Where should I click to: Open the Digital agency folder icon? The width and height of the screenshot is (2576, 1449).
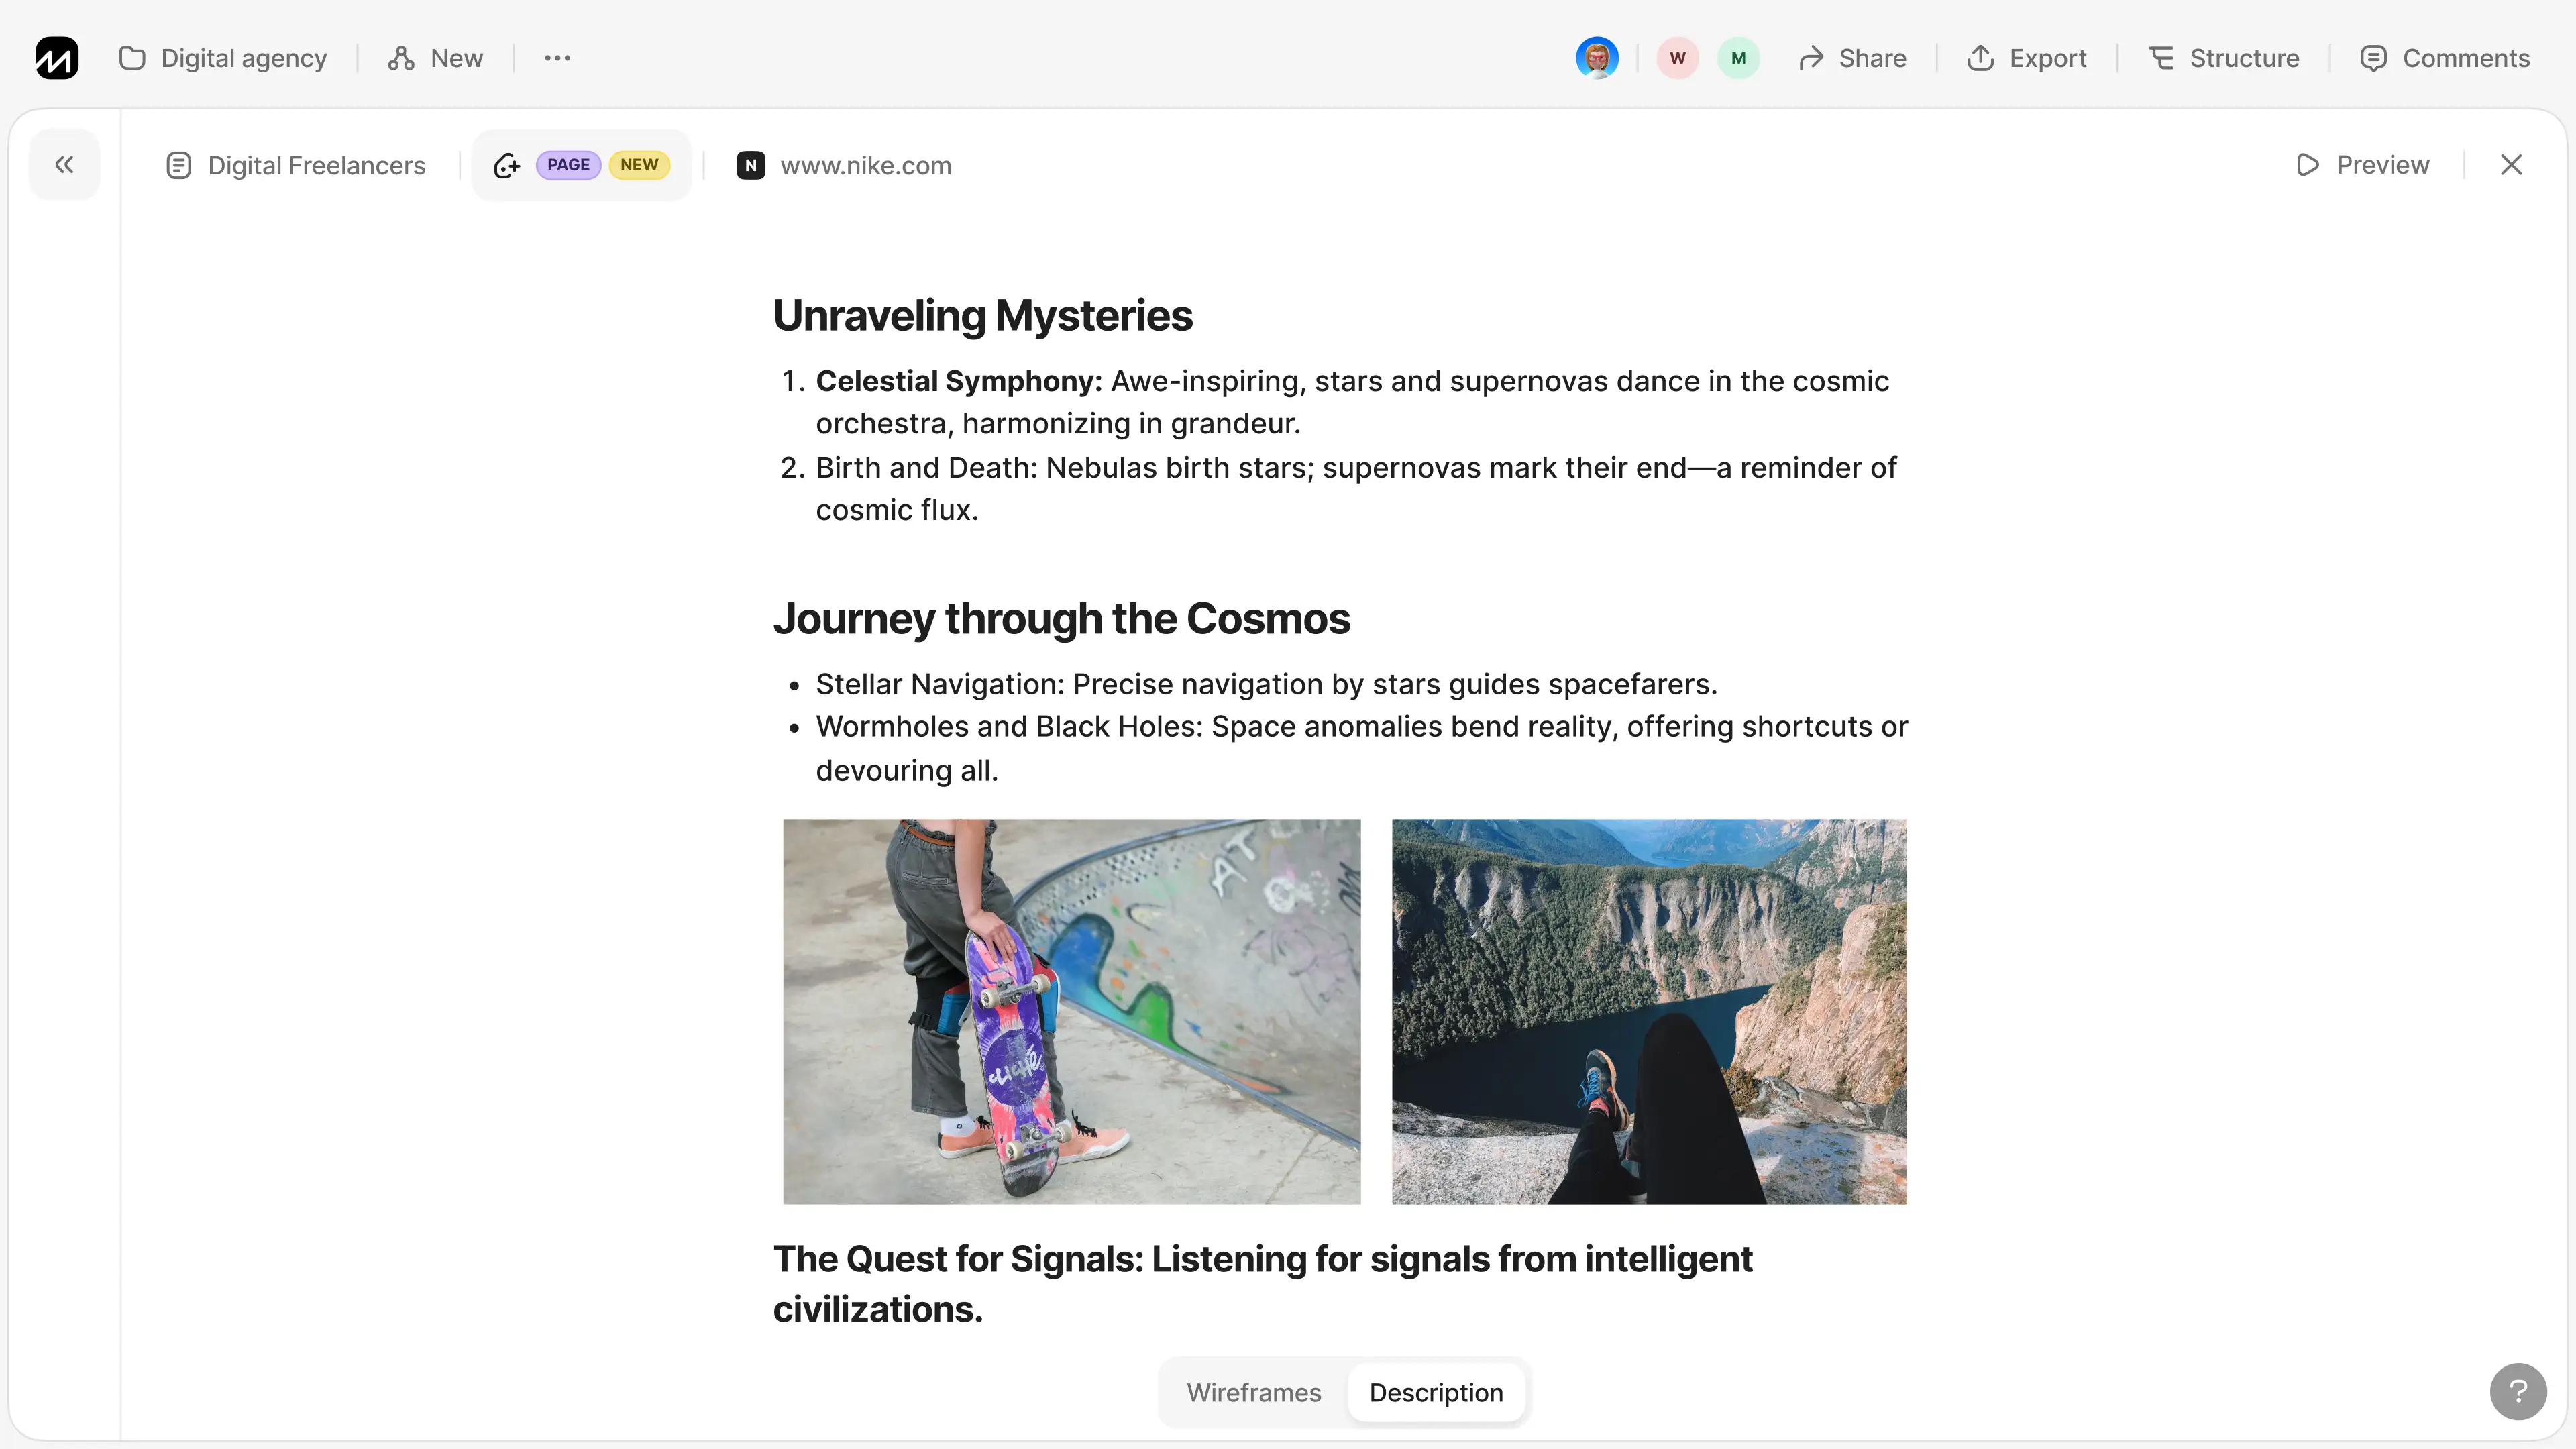(x=131, y=57)
